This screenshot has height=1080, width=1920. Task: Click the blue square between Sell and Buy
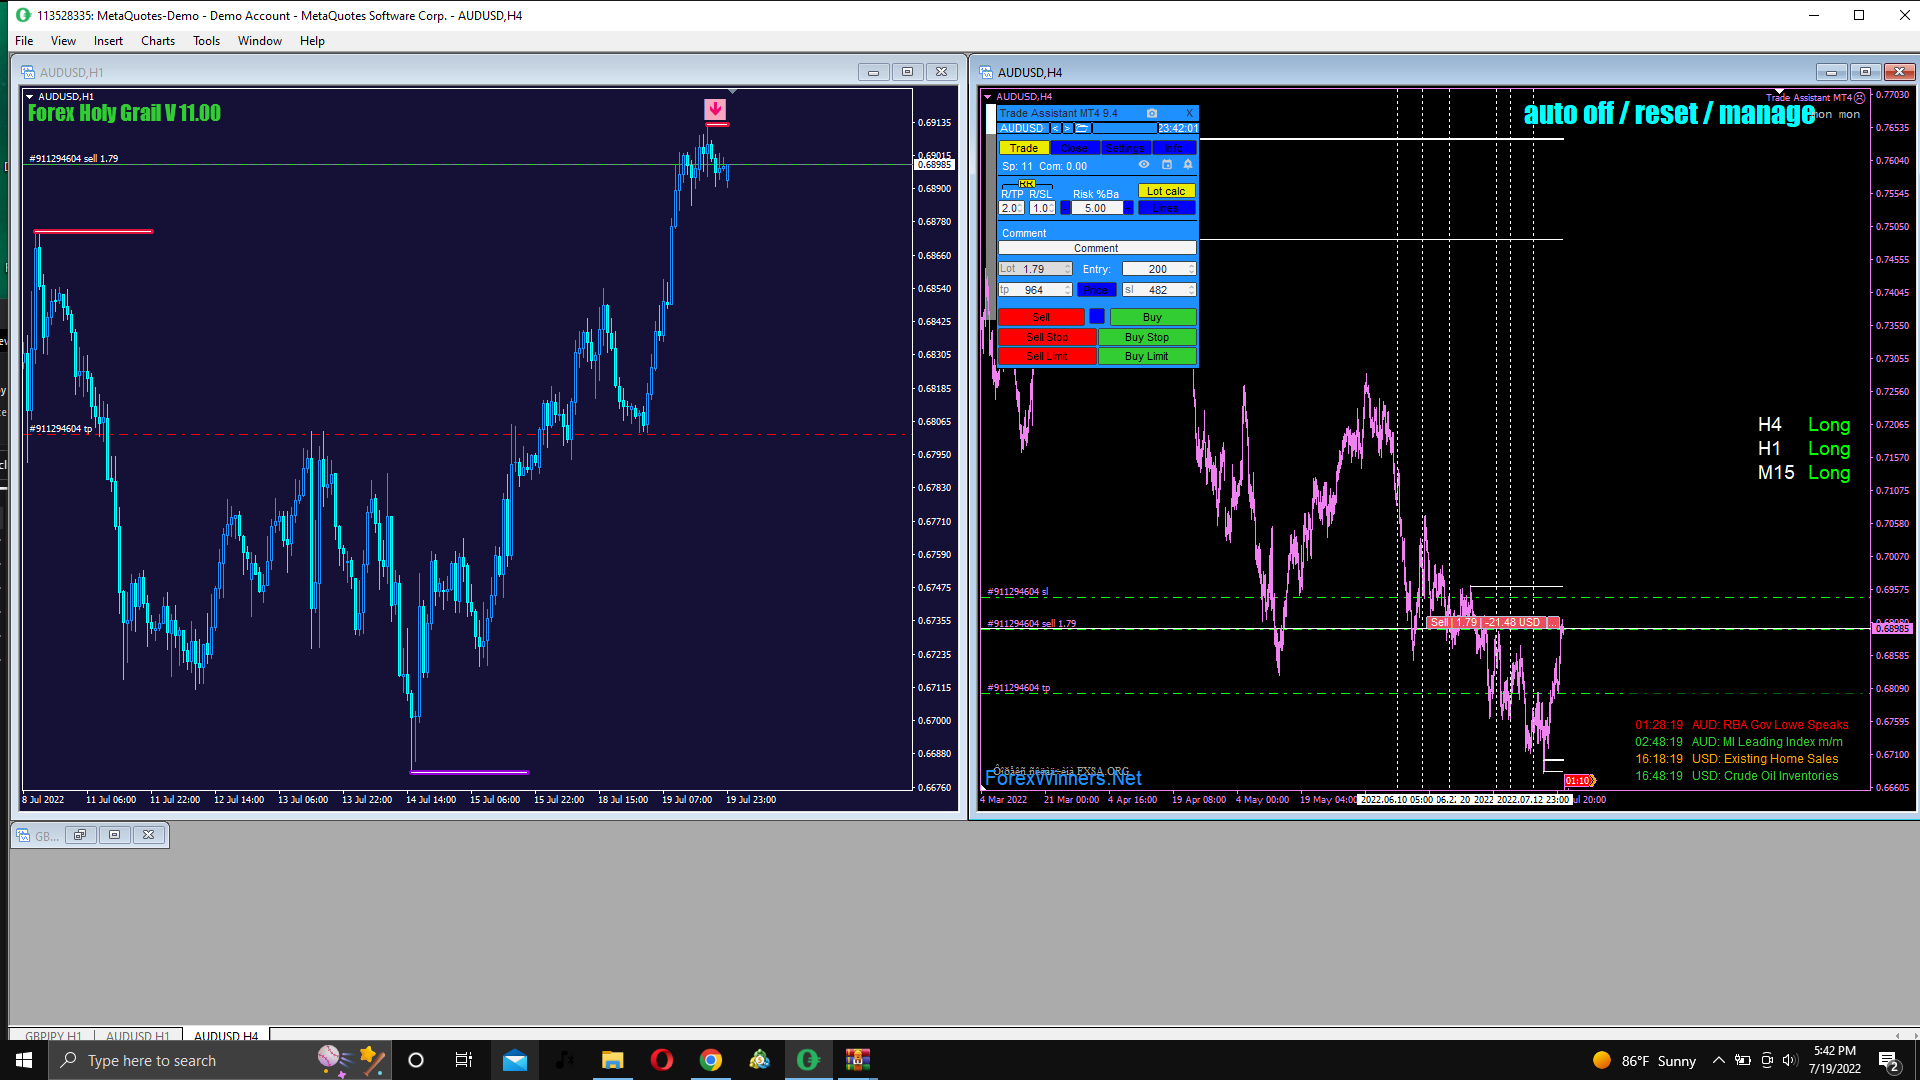click(x=1097, y=317)
